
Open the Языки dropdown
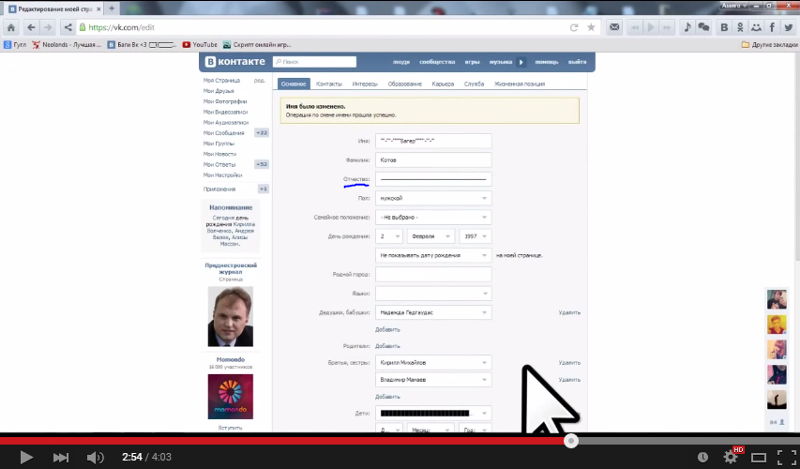click(433, 293)
